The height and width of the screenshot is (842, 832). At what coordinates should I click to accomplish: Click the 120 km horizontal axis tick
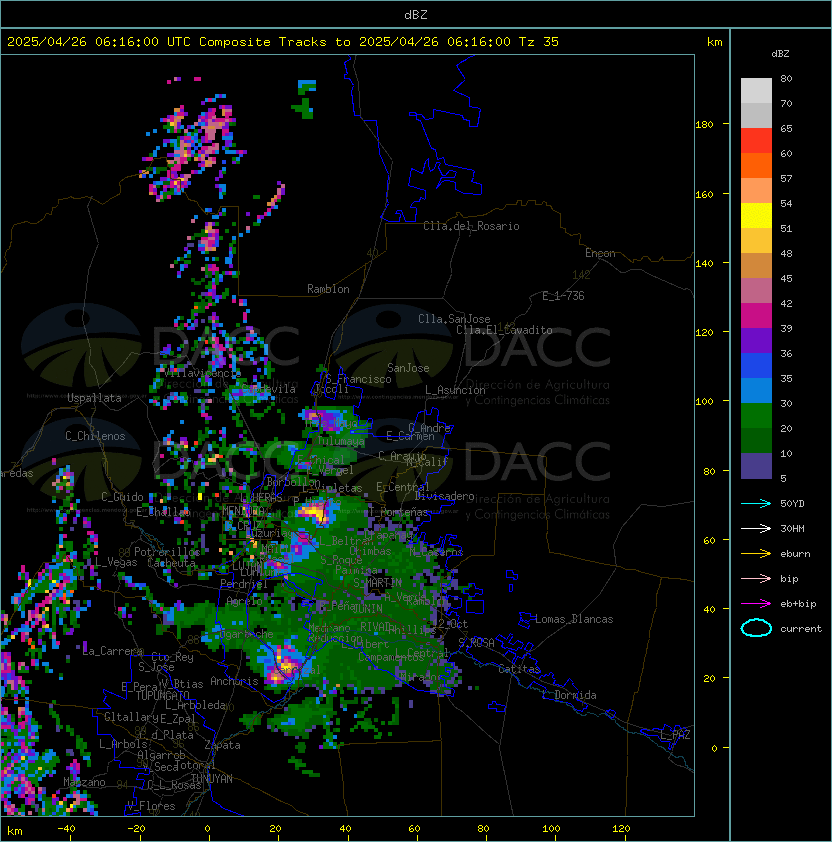coord(621,829)
